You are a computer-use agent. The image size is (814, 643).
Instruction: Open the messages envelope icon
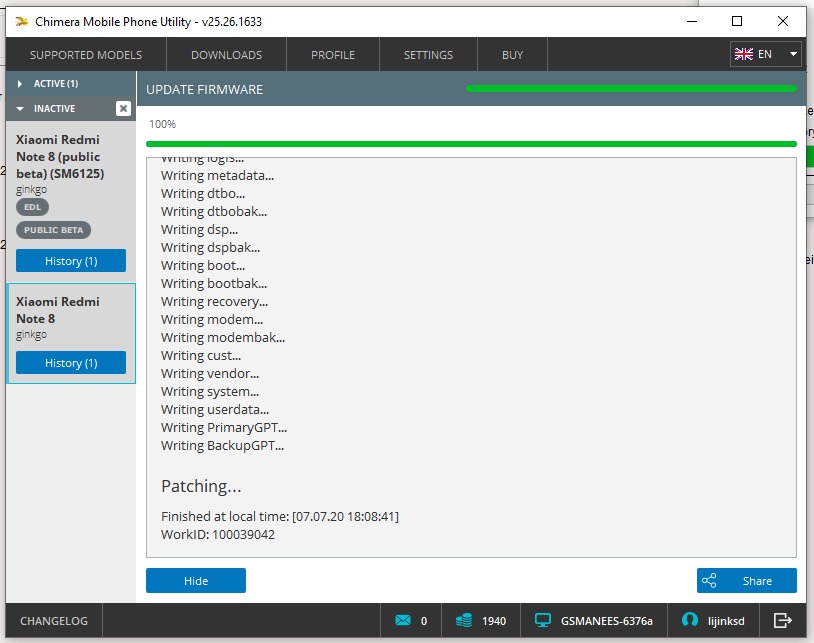[403, 620]
